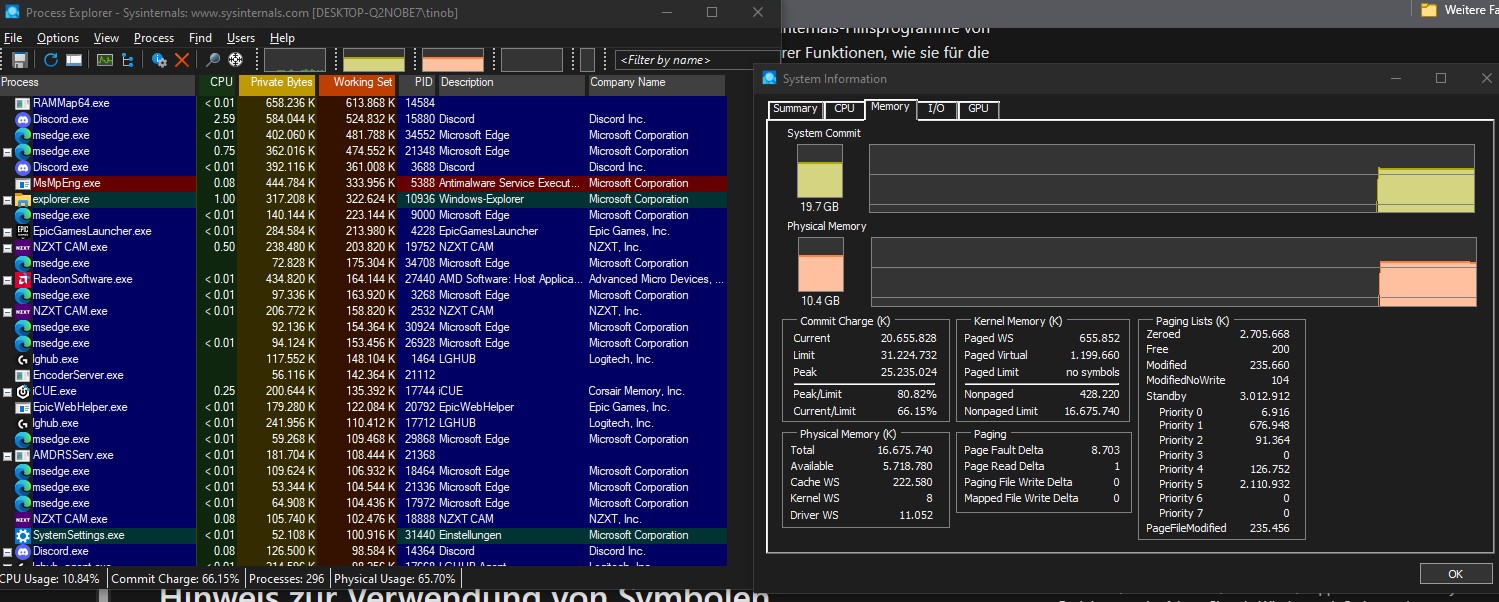Click the Find Handle magnifier icon
The width and height of the screenshot is (1499, 602).
pos(213,60)
